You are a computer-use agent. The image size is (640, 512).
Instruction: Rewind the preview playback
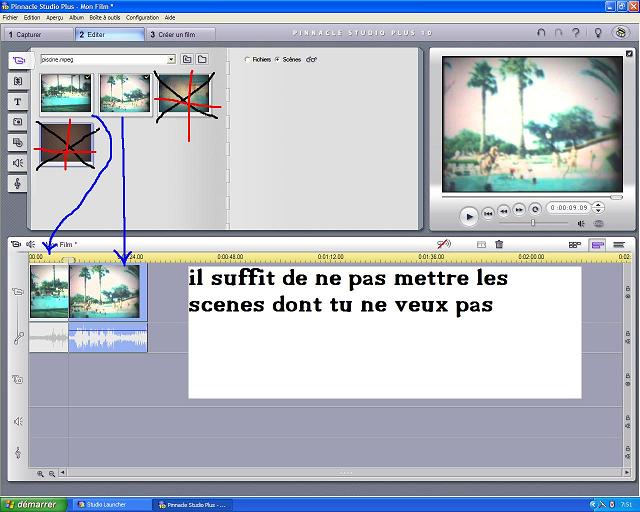coord(504,211)
